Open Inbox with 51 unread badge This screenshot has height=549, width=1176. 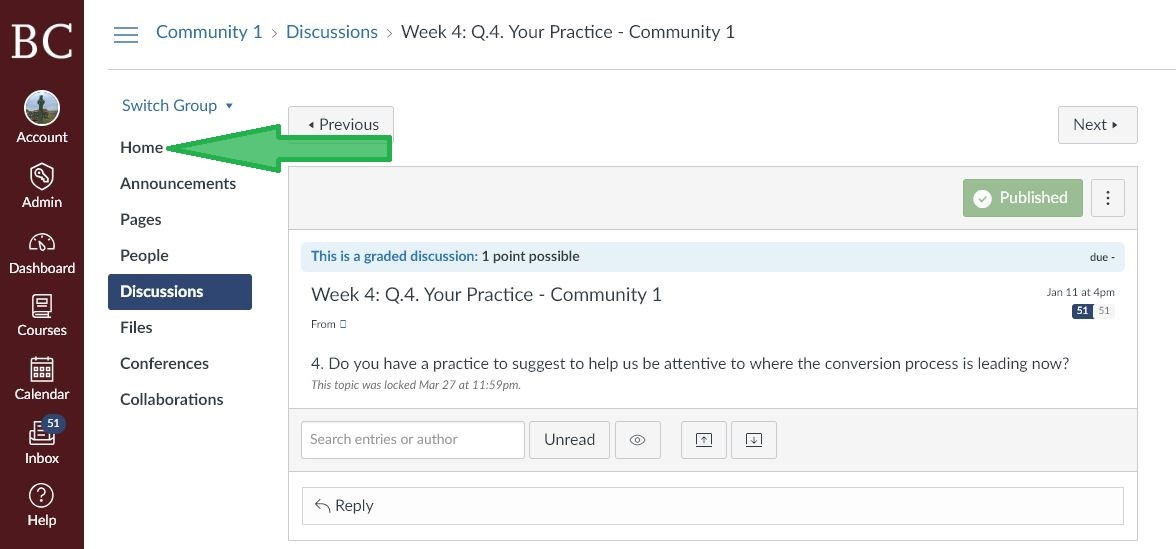point(42,434)
